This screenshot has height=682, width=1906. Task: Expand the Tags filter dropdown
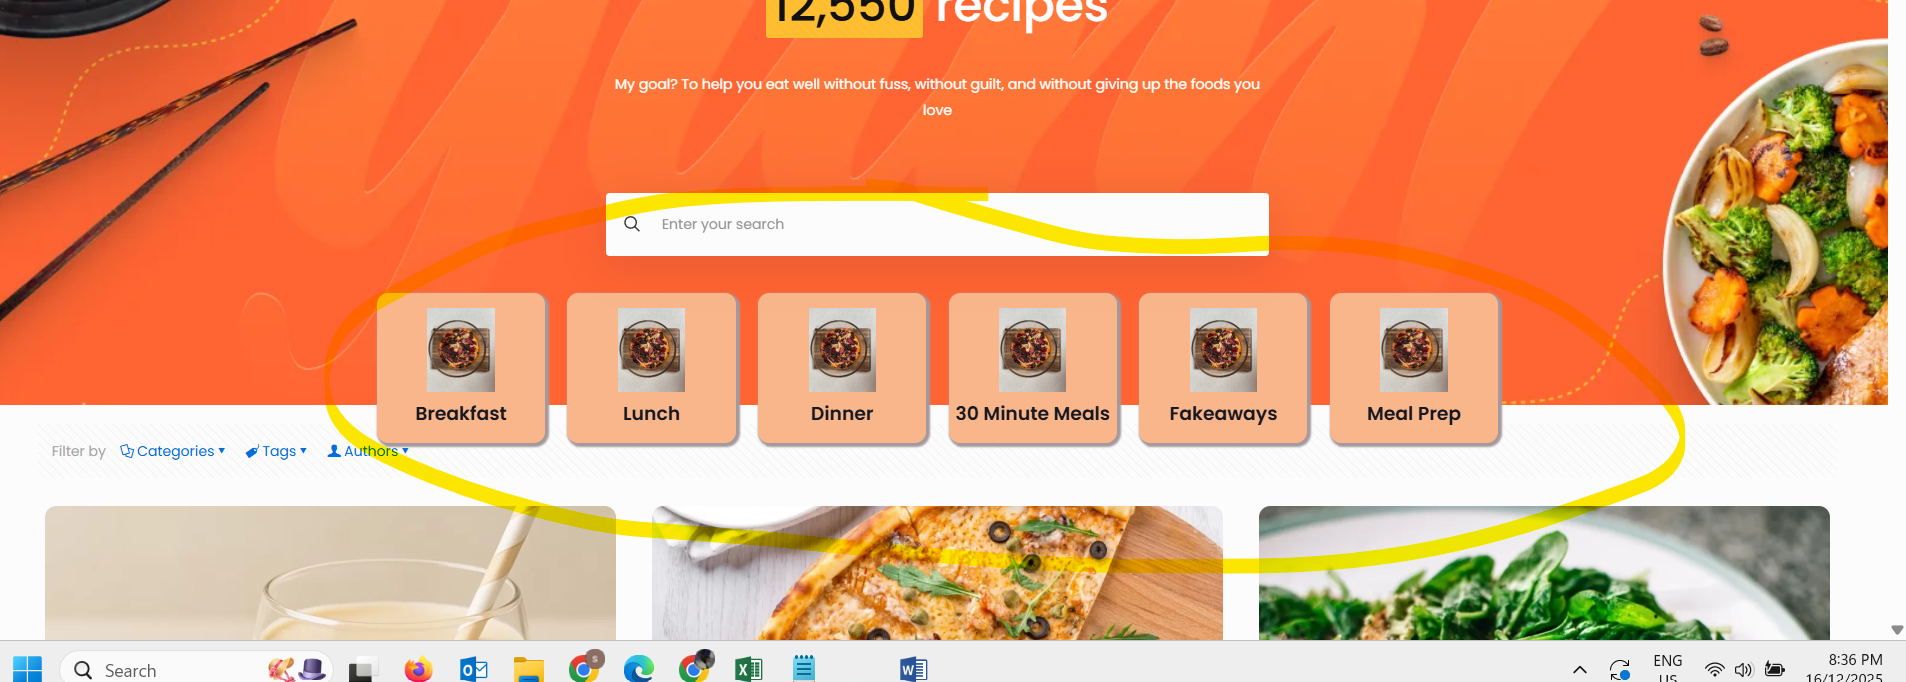click(276, 451)
